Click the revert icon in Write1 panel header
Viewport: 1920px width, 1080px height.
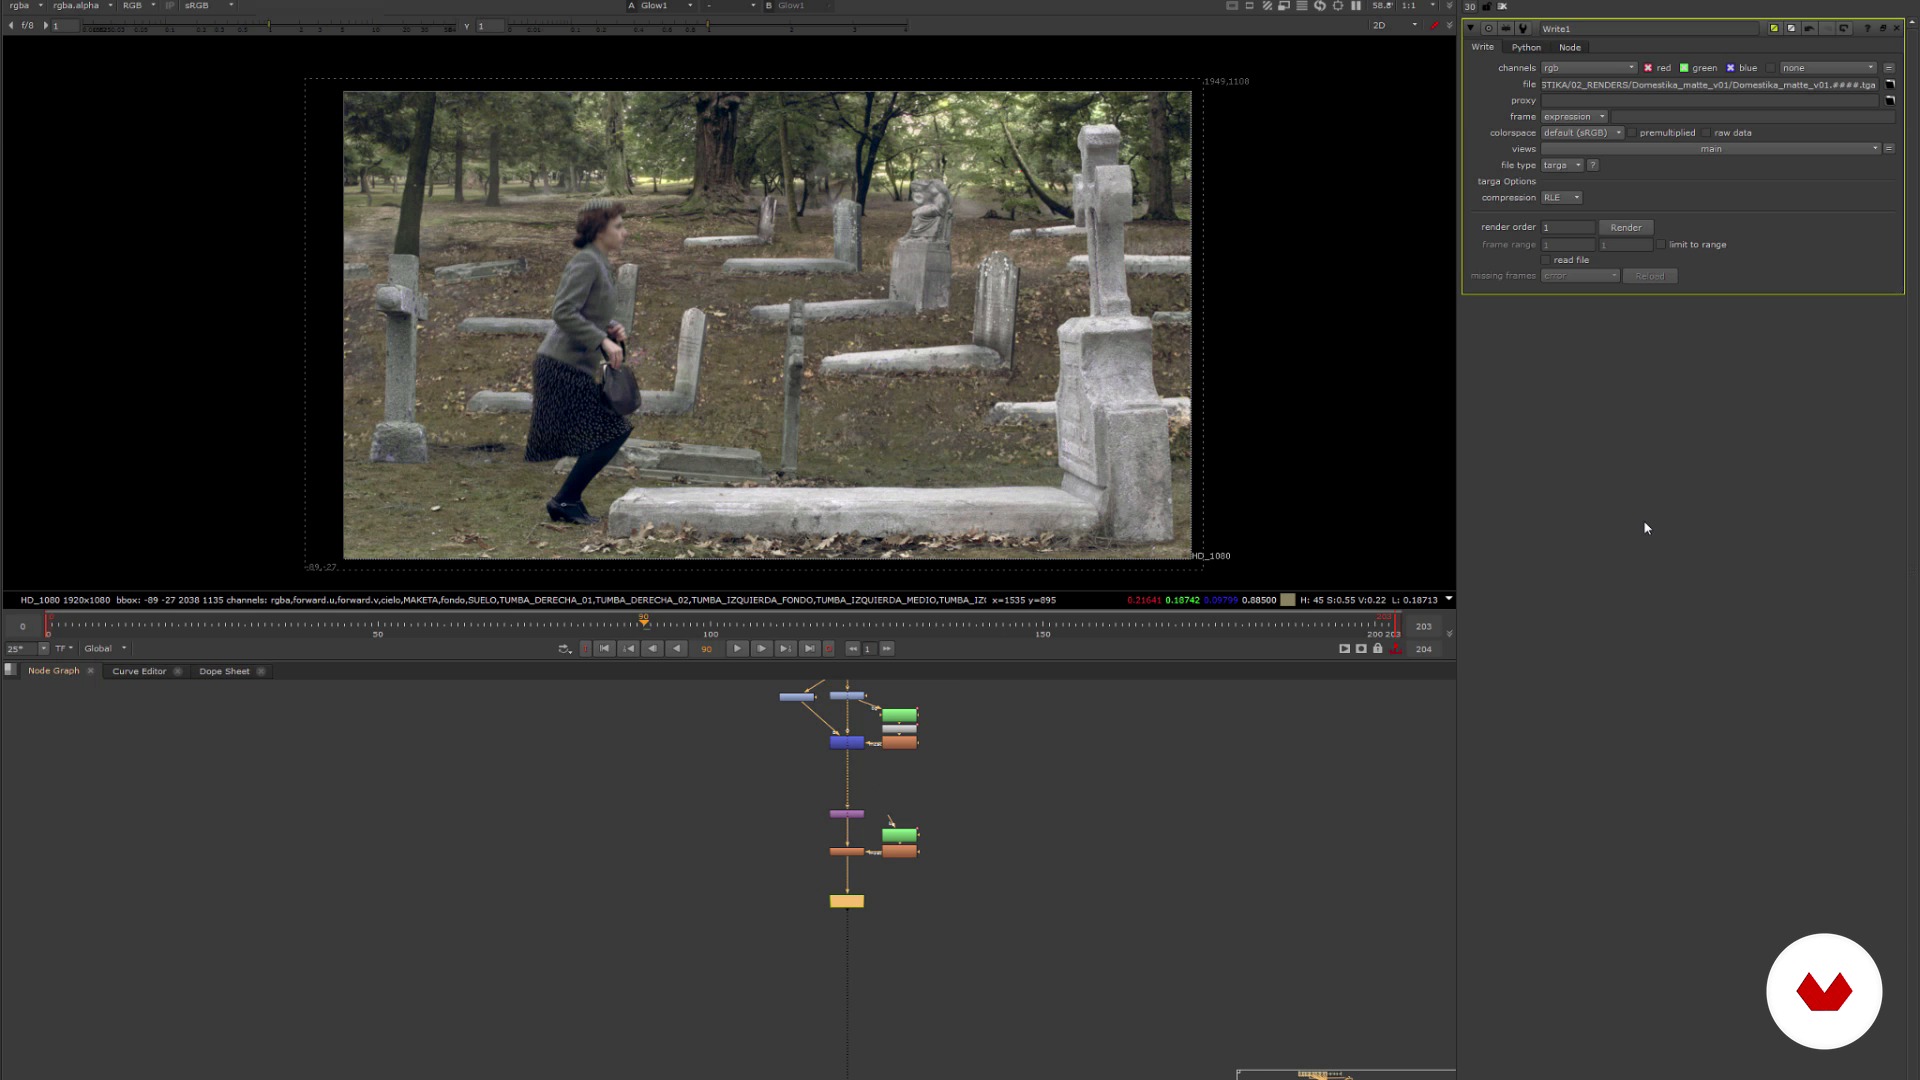1844,28
